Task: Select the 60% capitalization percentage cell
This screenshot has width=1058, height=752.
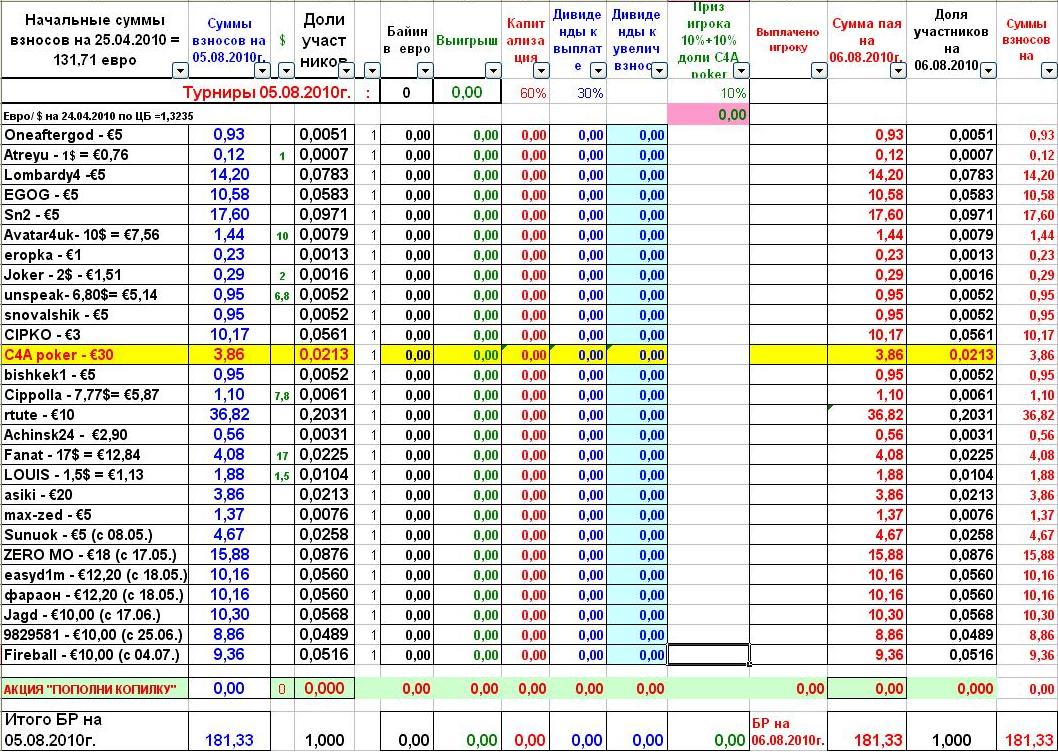Action: click(525, 92)
